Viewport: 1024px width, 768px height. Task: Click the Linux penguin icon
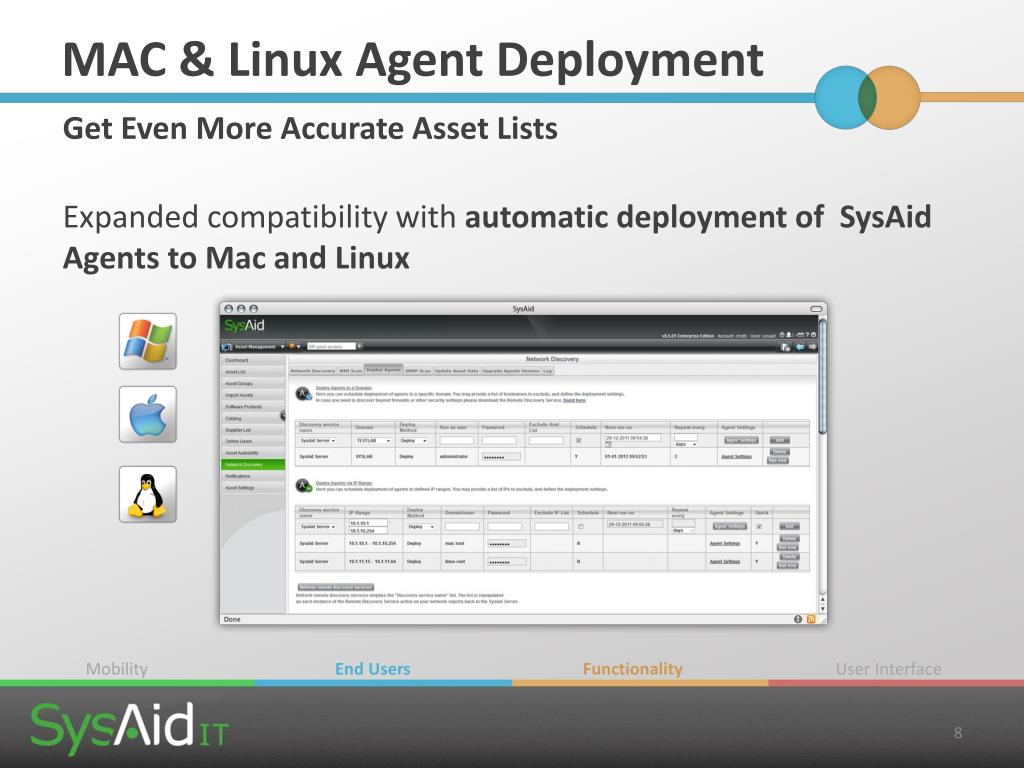pyautogui.click(x=148, y=494)
